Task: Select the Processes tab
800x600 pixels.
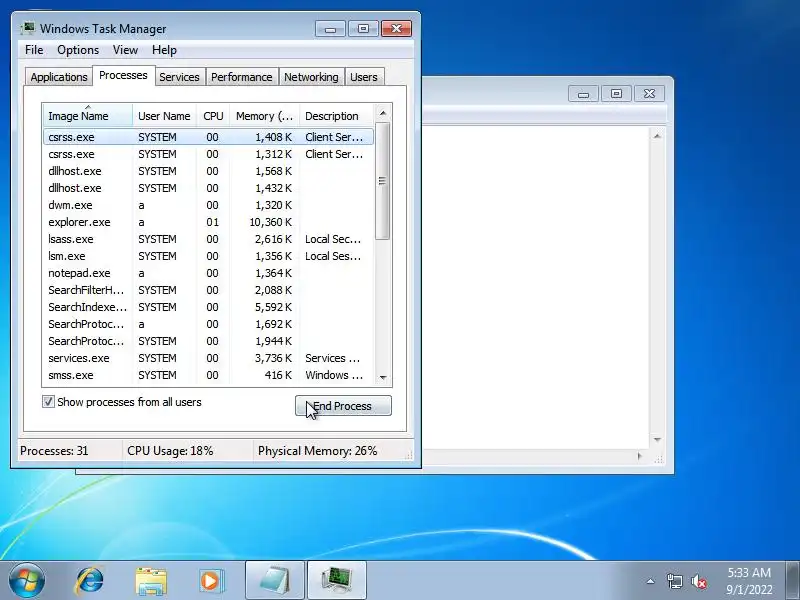Action: coord(123,76)
